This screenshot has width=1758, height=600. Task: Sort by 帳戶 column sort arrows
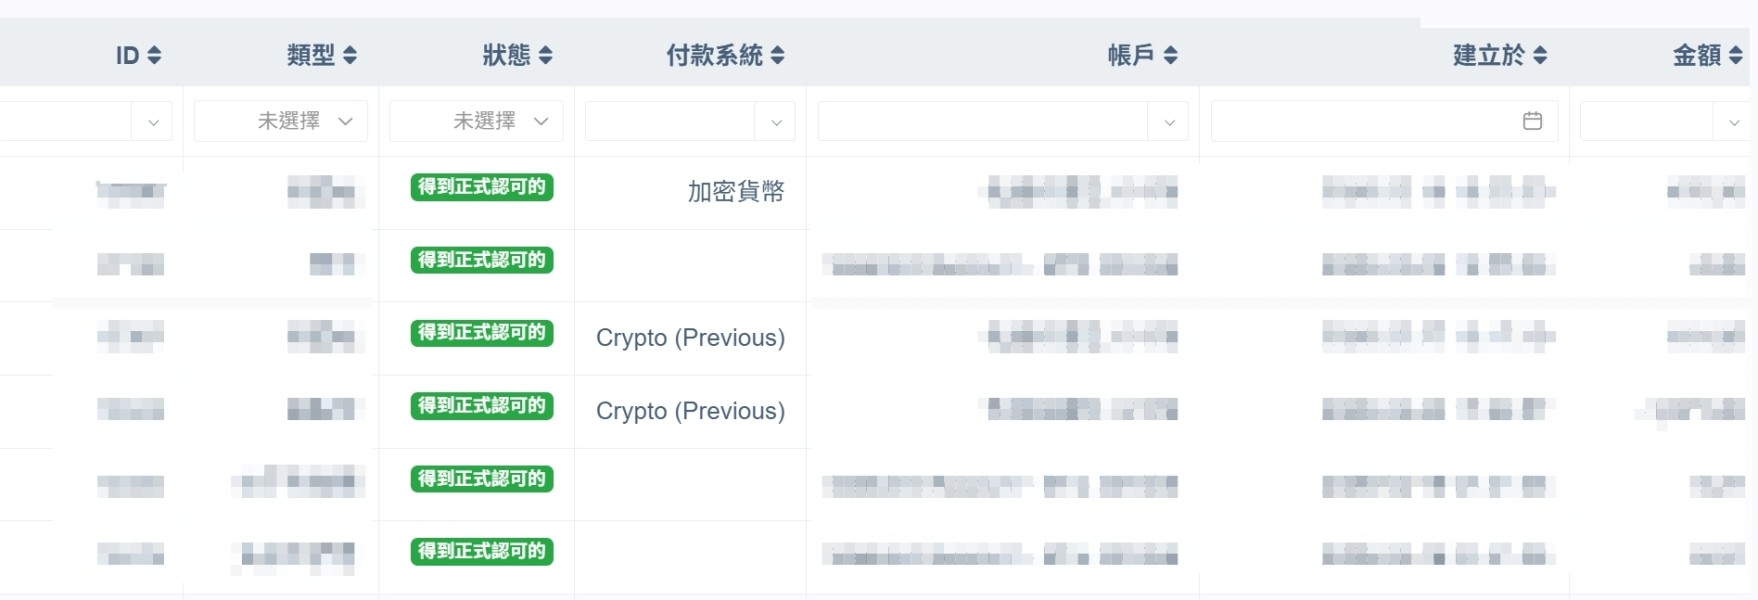[1170, 56]
